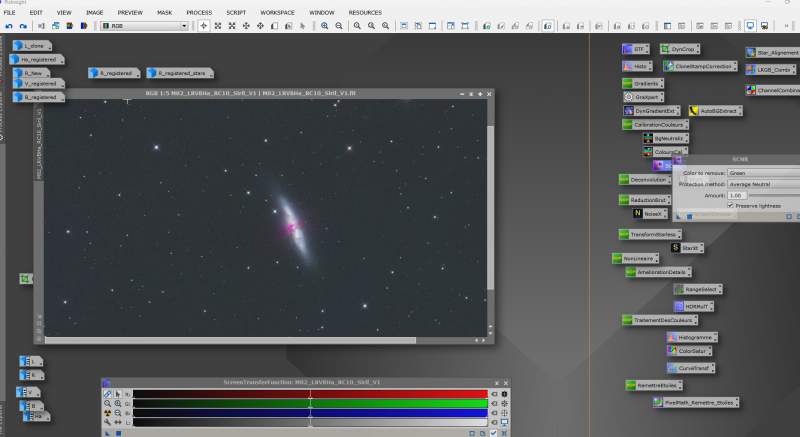
Task: Open the NoiseX process icon
Action: click(649, 214)
